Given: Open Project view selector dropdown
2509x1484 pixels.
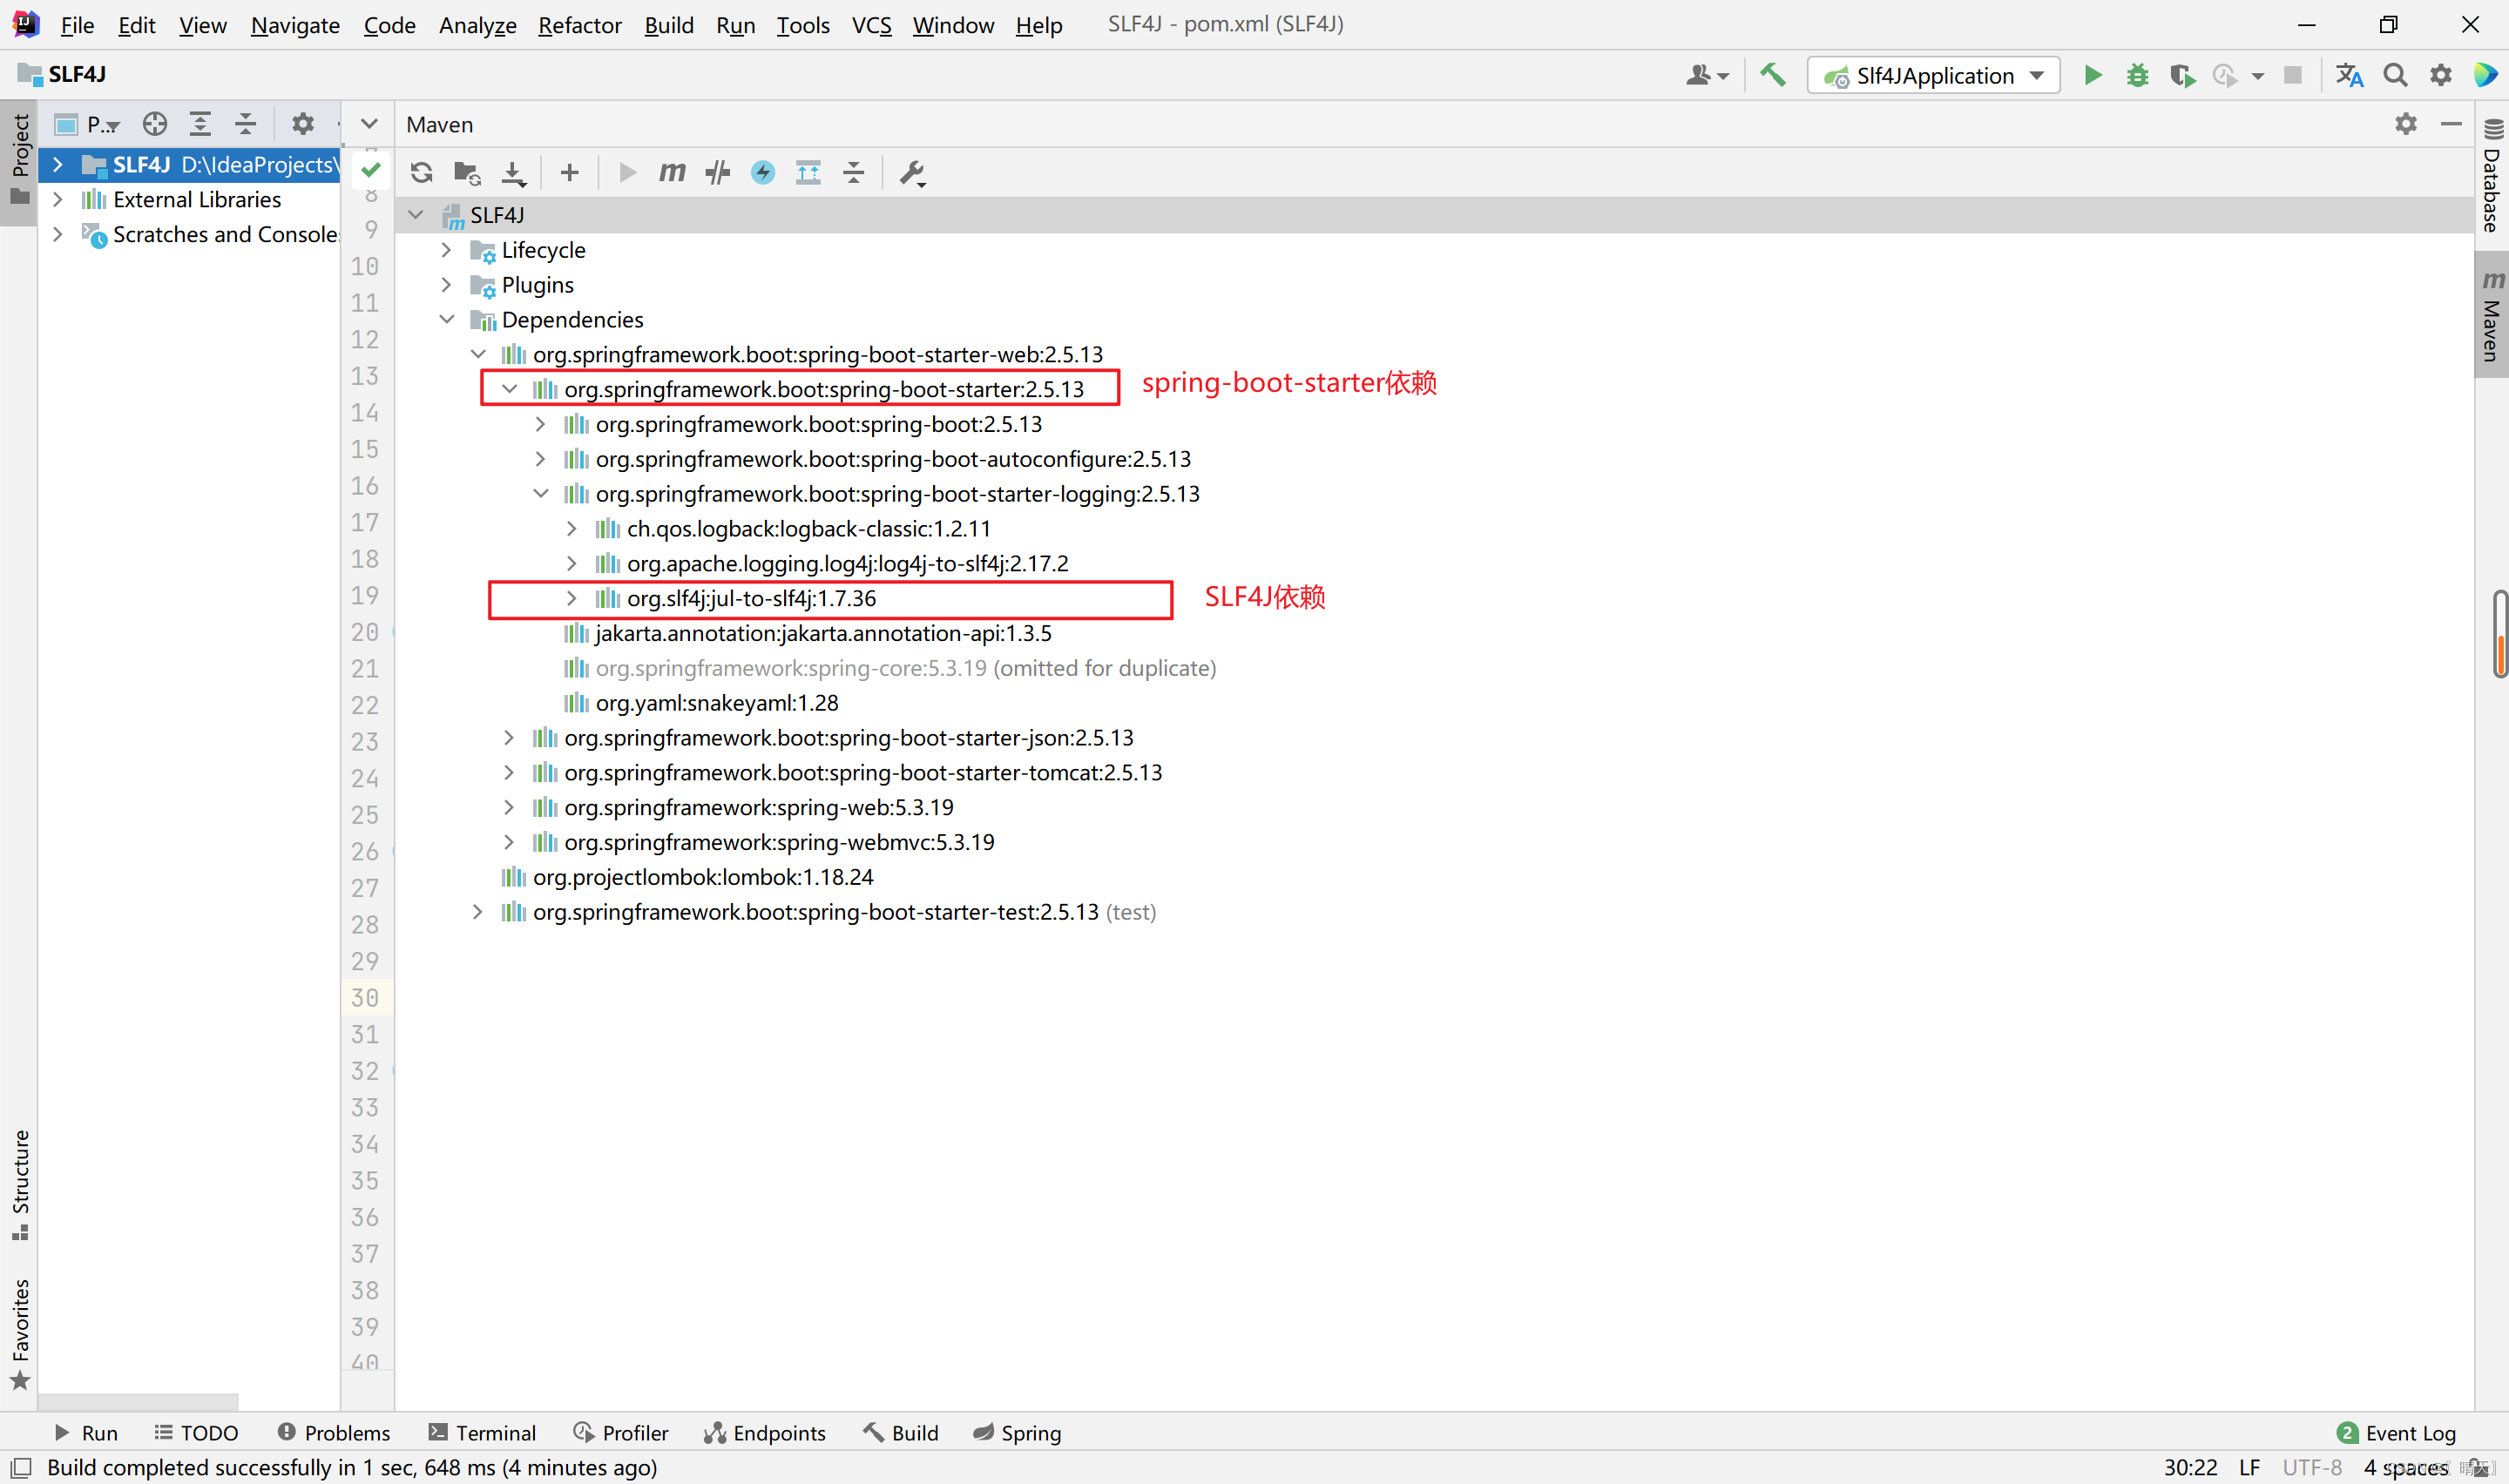Looking at the screenshot, I should (88, 124).
